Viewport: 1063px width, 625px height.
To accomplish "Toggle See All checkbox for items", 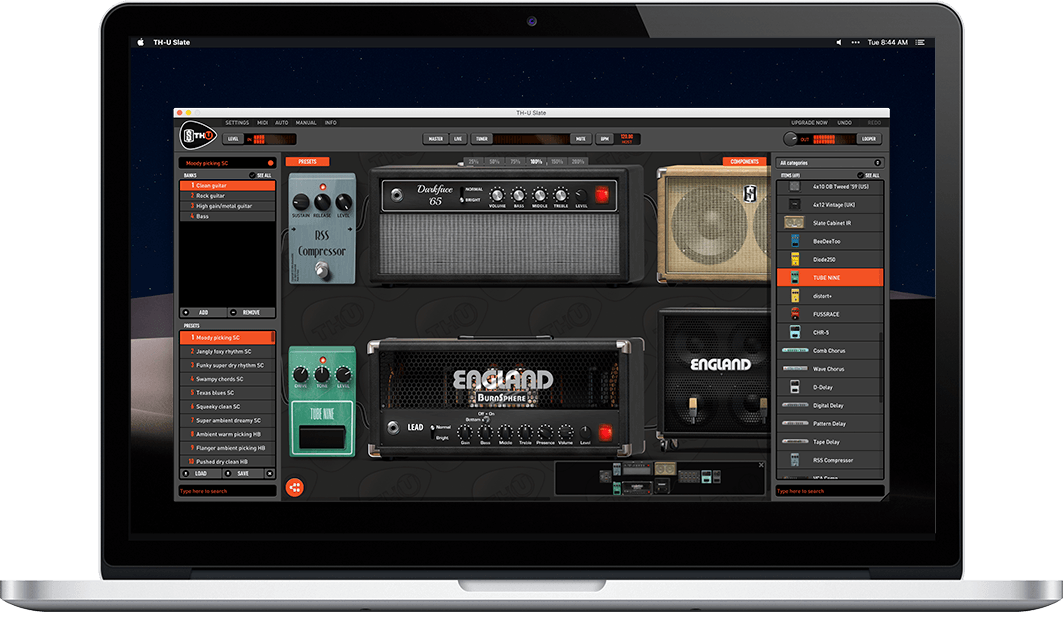I will (x=860, y=175).
